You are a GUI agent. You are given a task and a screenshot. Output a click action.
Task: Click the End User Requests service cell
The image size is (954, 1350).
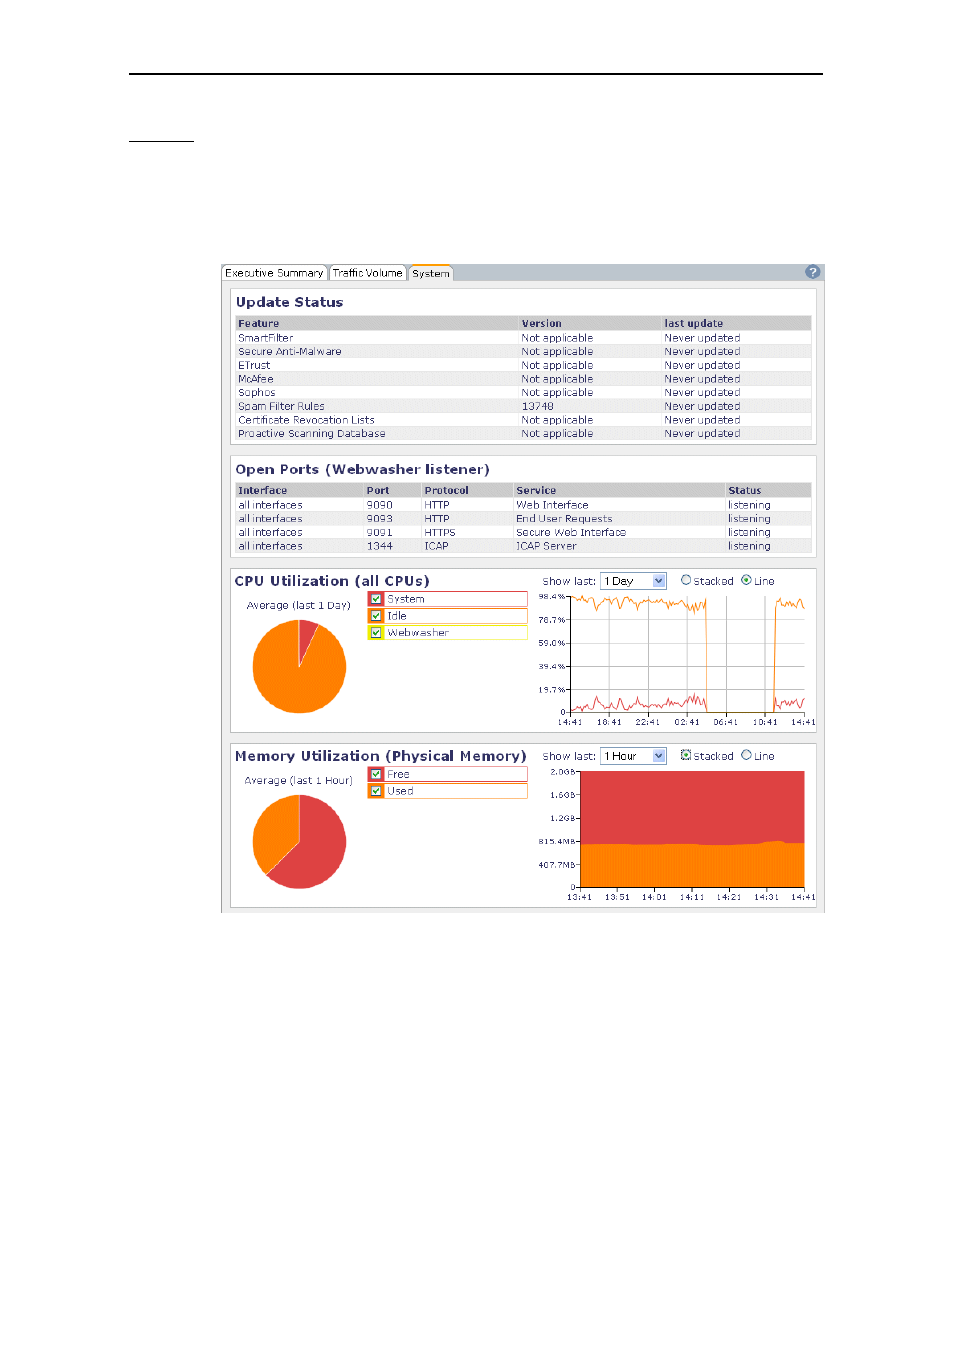click(x=564, y=519)
